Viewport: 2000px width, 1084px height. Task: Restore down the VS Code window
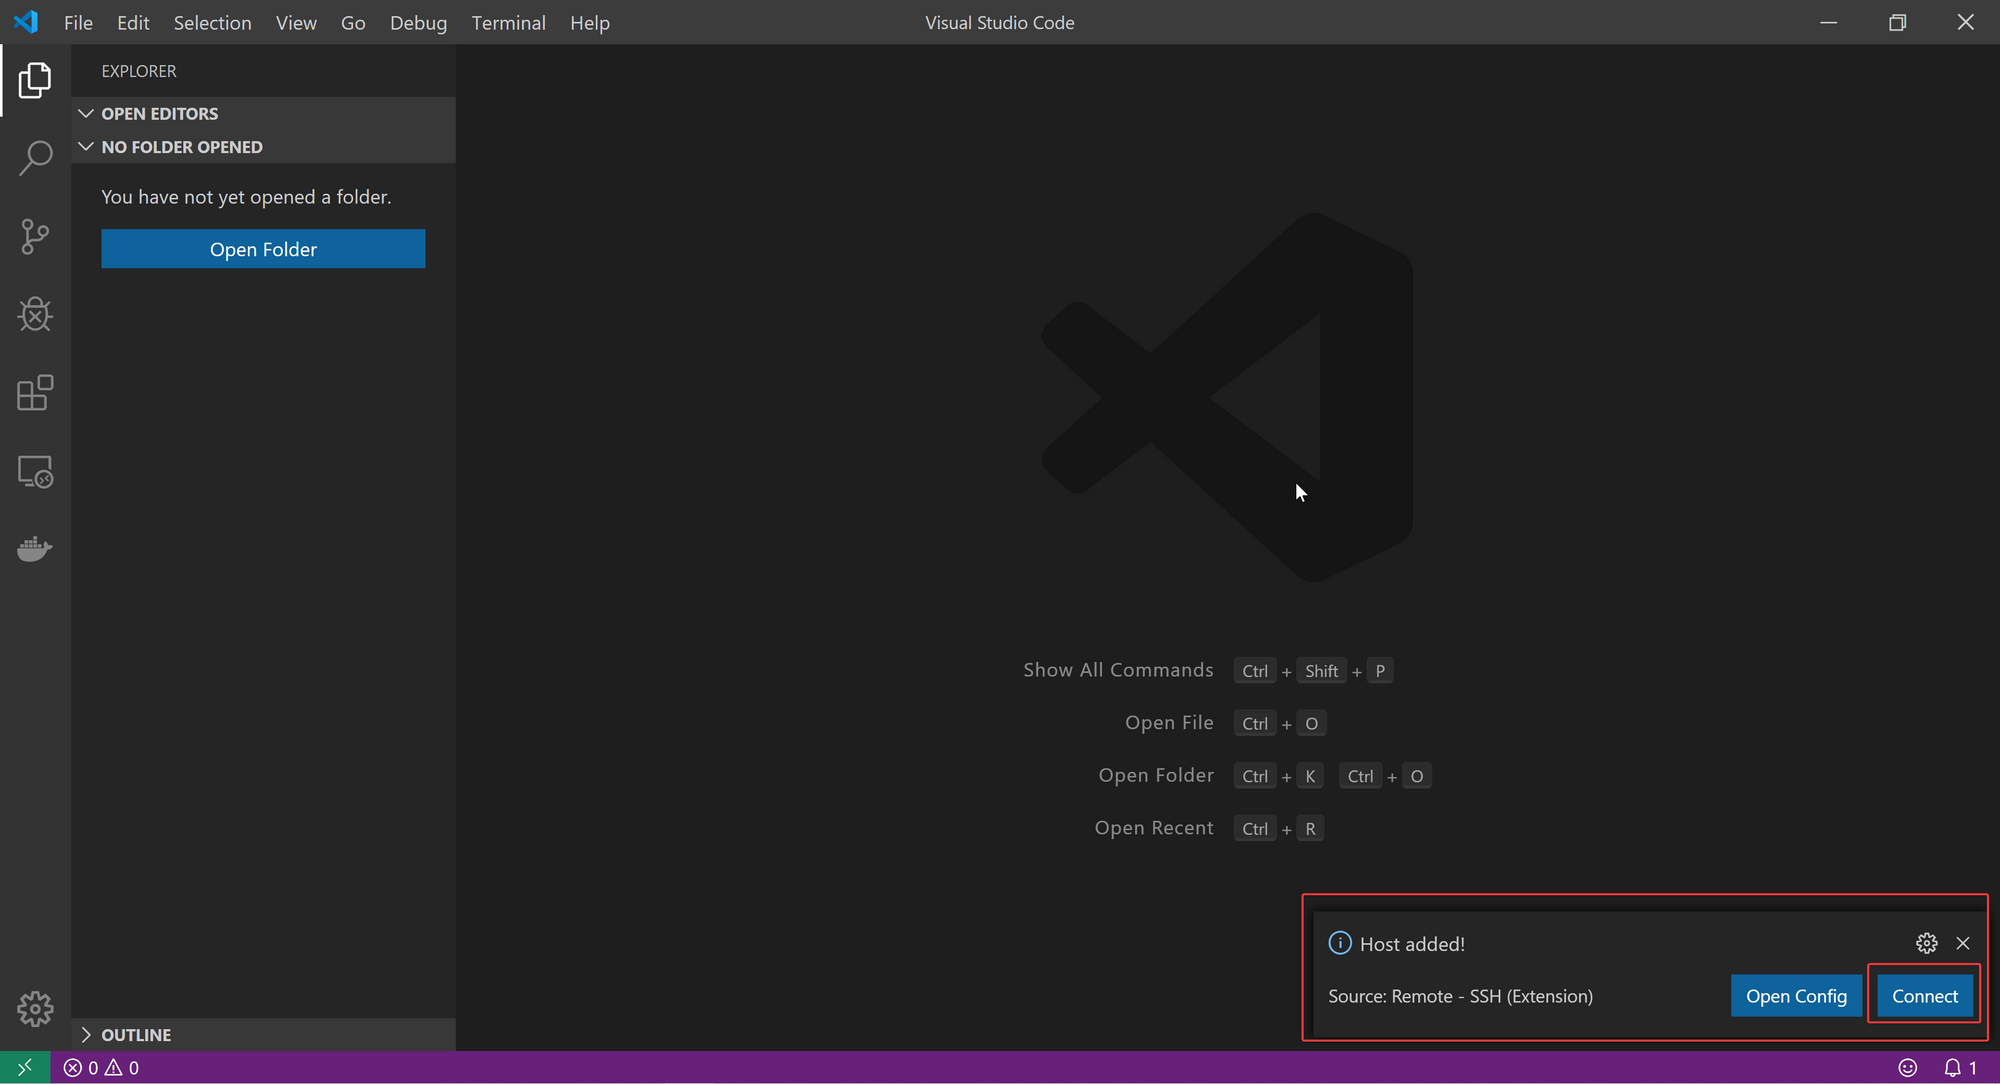[1897, 22]
